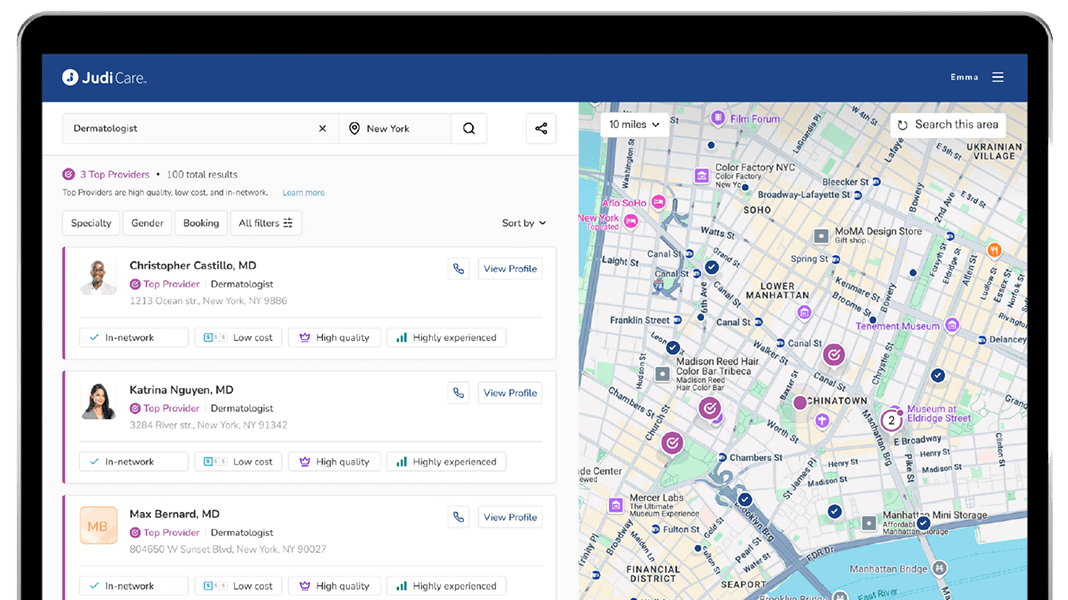Viewport: 1068px width, 600px height.
Task: Click In-network tag on Castillo card
Action: click(134, 337)
